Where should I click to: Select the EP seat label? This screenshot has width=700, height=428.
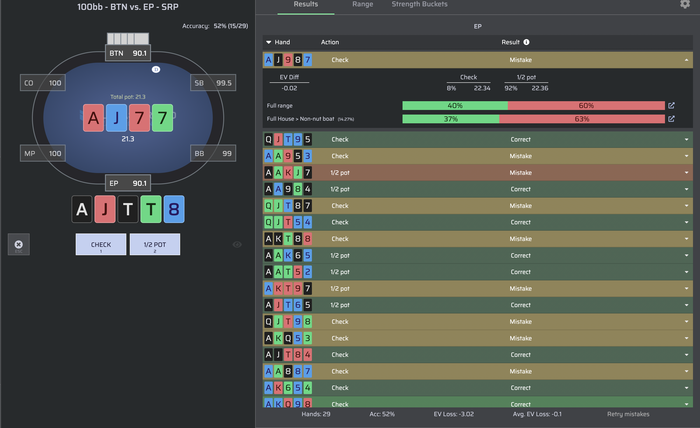coord(128,183)
